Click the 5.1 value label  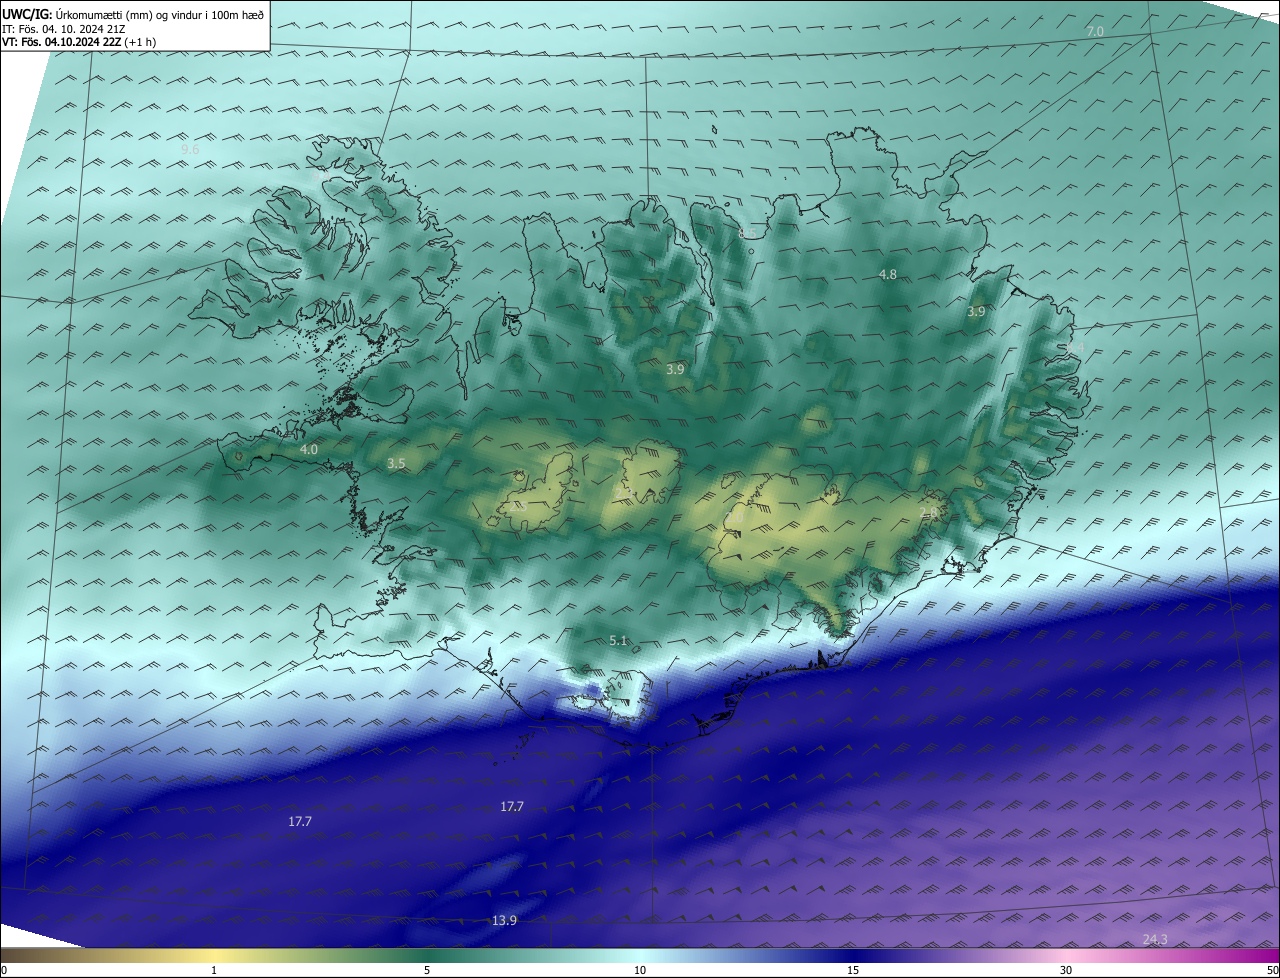(618, 641)
